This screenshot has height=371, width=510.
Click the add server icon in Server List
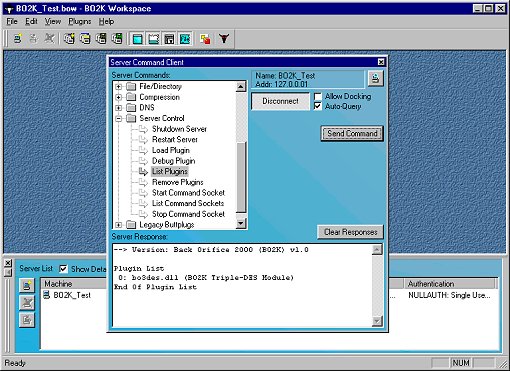tap(27, 285)
